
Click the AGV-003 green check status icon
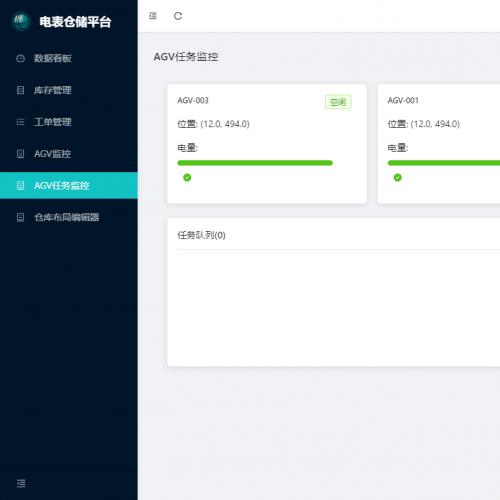point(187,177)
